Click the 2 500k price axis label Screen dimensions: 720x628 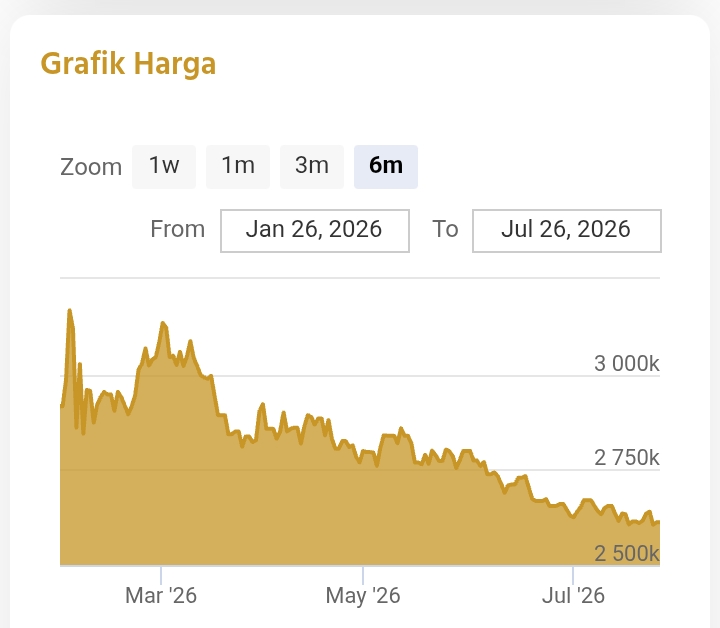click(x=626, y=554)
